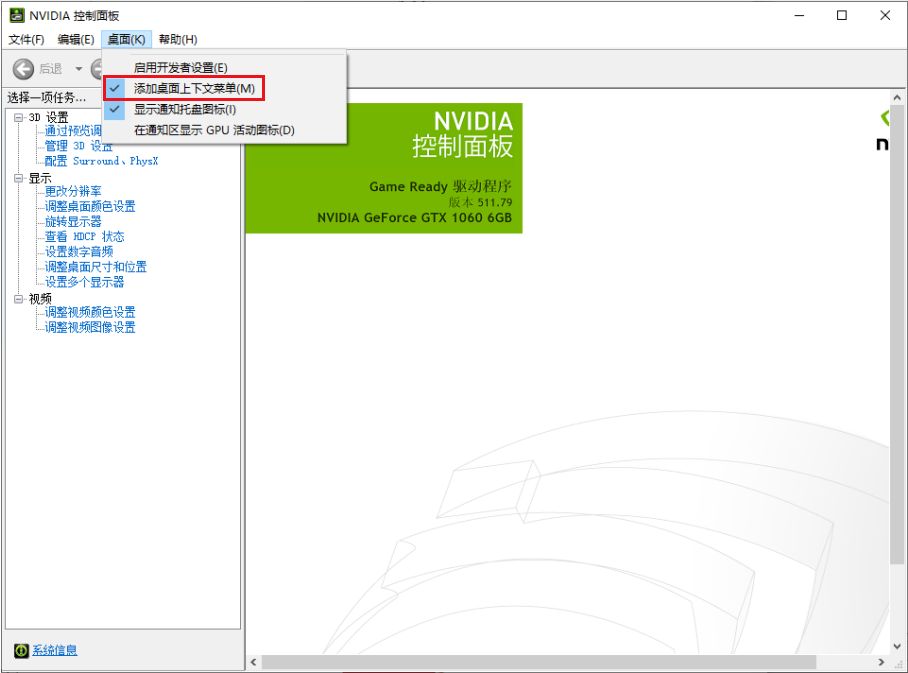Click the green Back arrow icon
This screenshot has width=908, height=673.
click(23, 69)
